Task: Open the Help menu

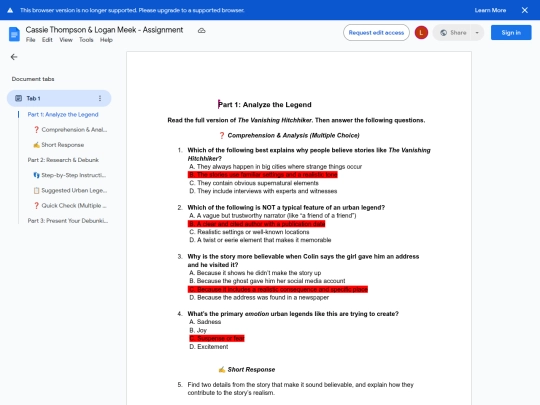Action: [106, 40]
